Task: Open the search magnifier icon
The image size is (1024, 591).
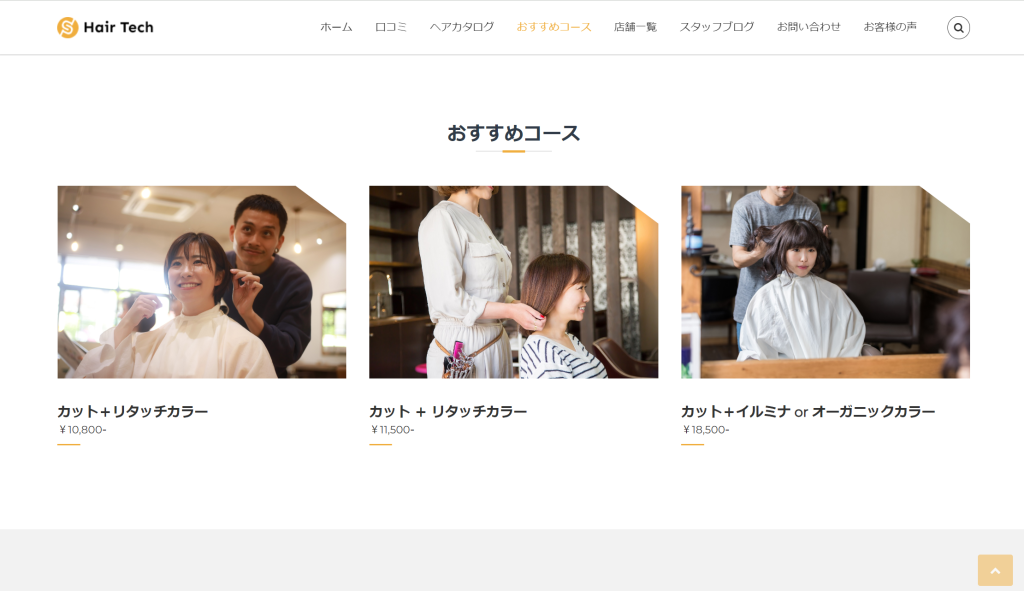Action: pyautogui.click(x=958, y=28)
